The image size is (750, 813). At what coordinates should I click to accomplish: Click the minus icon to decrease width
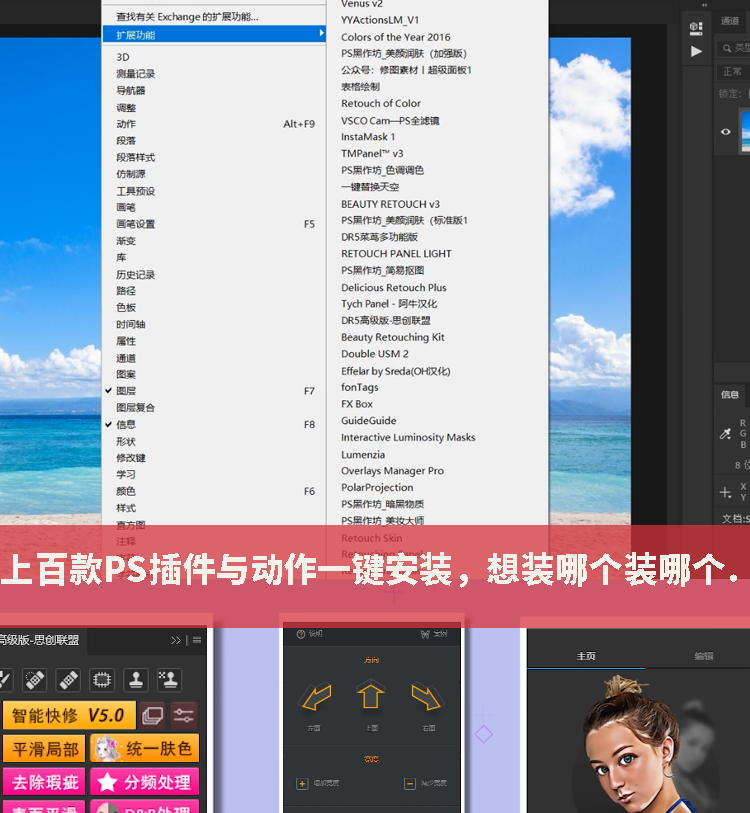410,783
